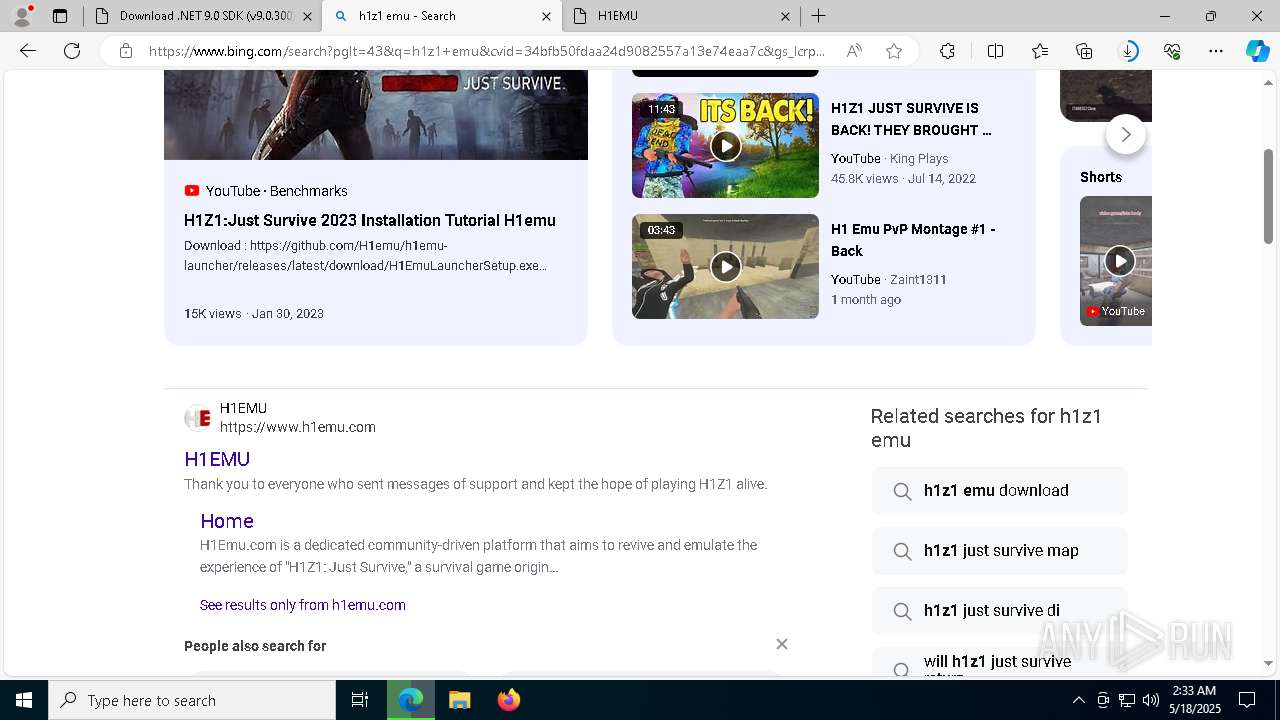This screenshot has height=720, width=1280.
Task: Open Browser essentials icon
Action: coord(1172,51)
